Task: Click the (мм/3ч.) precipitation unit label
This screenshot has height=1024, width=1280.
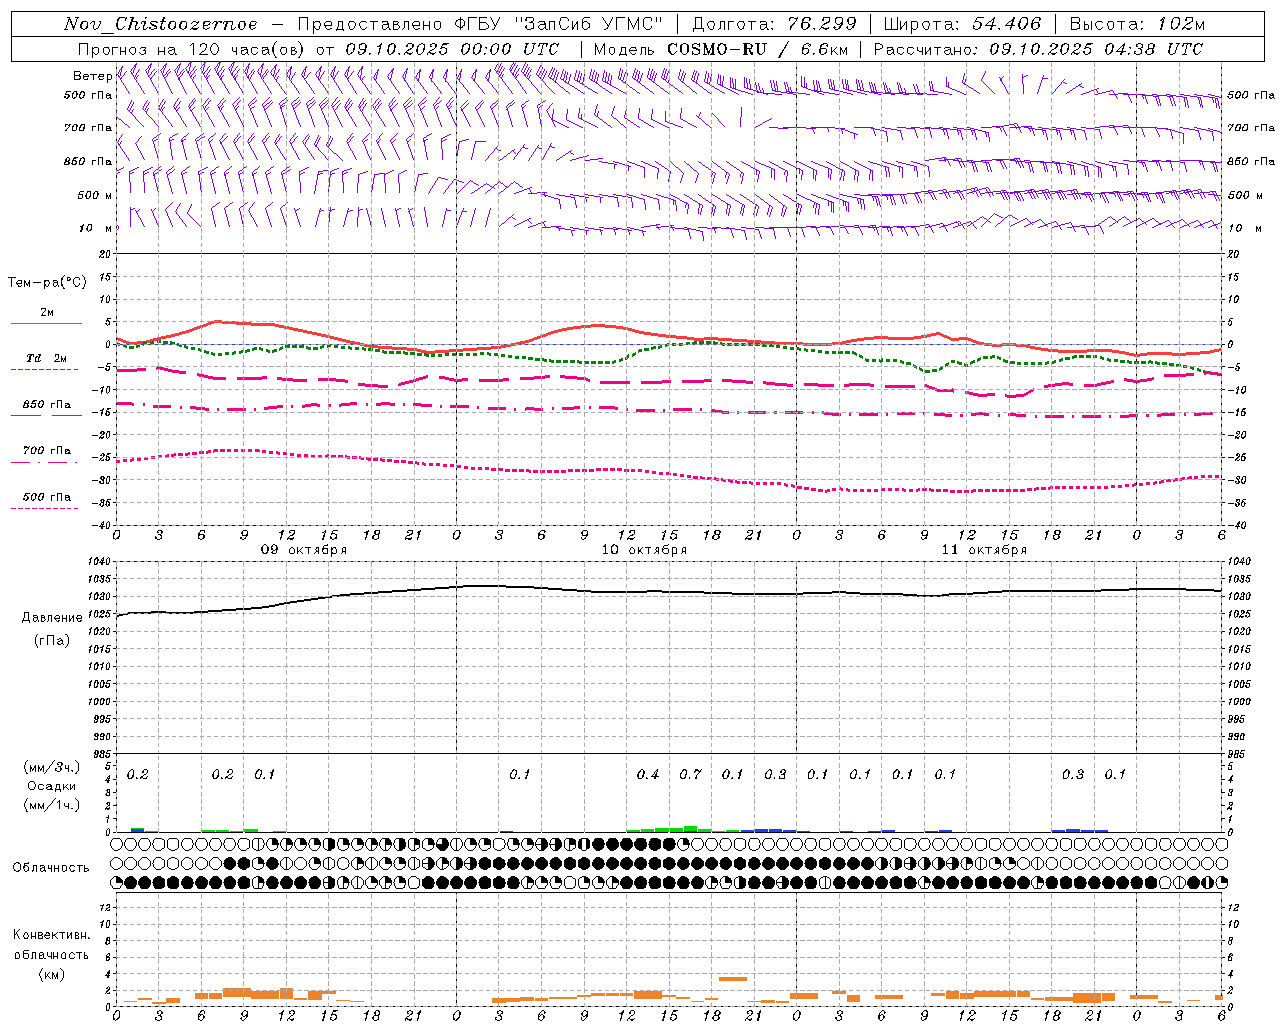Action: coord(51,767)
